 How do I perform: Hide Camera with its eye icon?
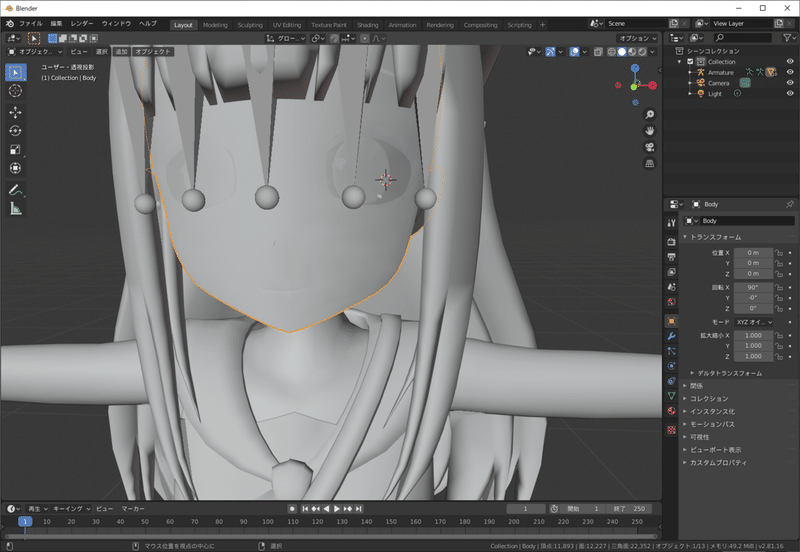[x=790, y=83]
